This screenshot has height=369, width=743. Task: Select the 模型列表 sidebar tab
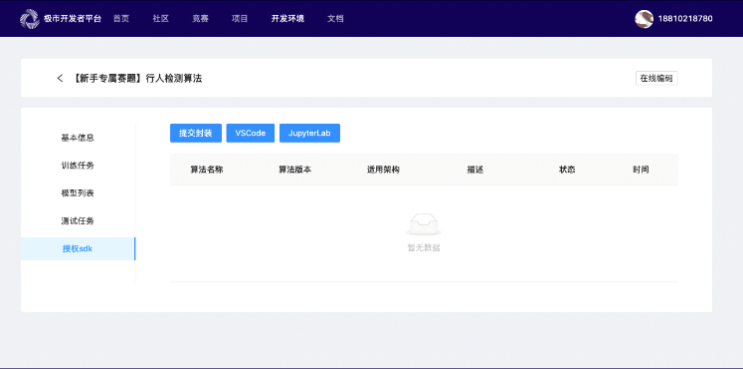click(78, 193)
